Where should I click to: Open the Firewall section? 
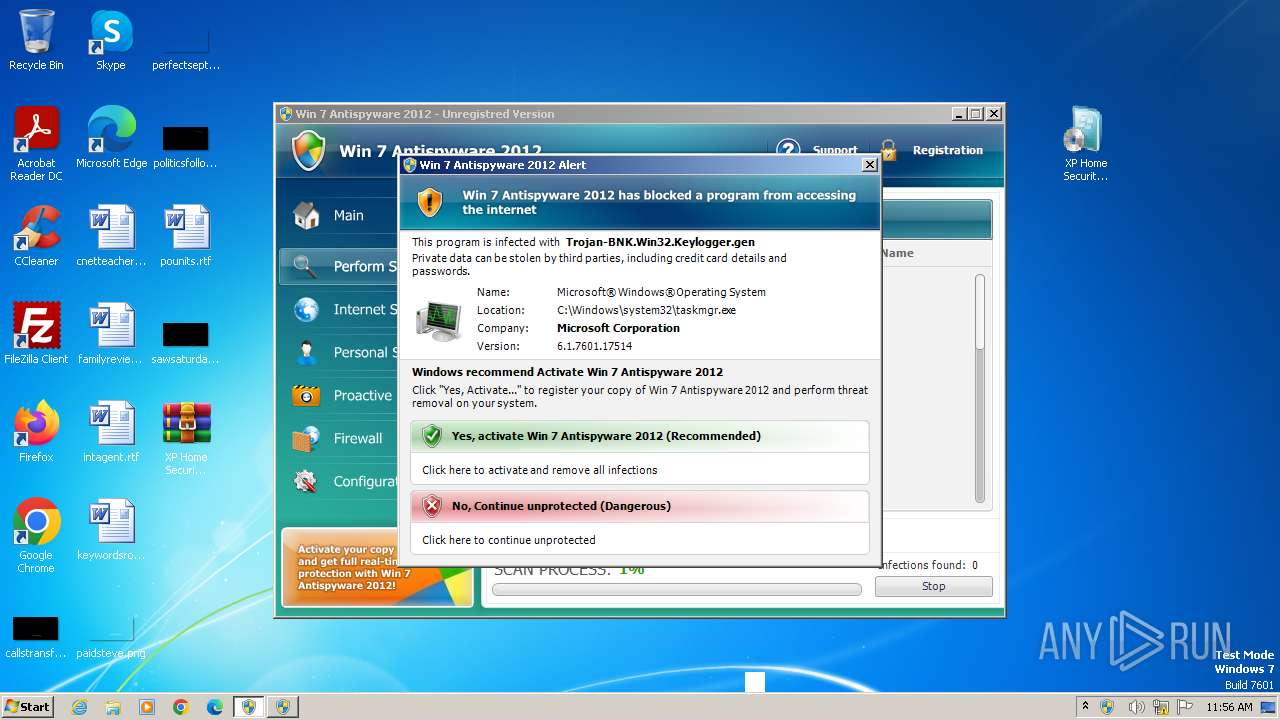(x=339, y=438)
